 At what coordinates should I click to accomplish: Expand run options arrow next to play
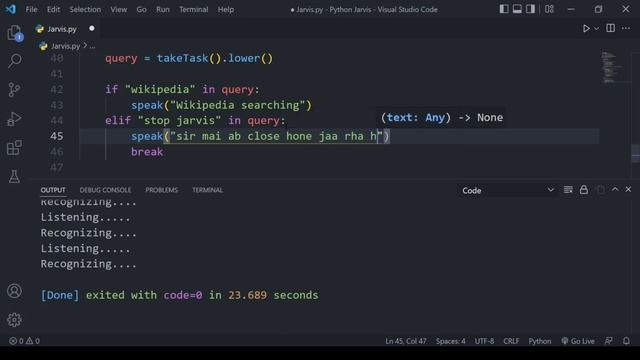tap(597, 29)
